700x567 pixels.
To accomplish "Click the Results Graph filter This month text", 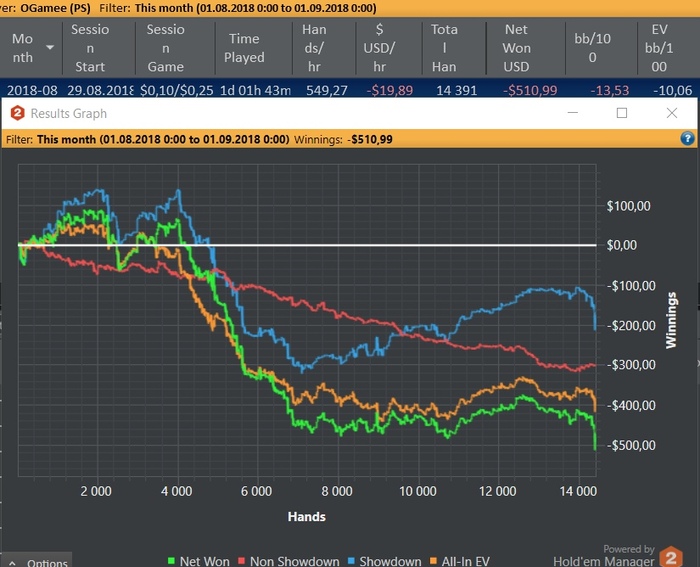I will (163, 139).
